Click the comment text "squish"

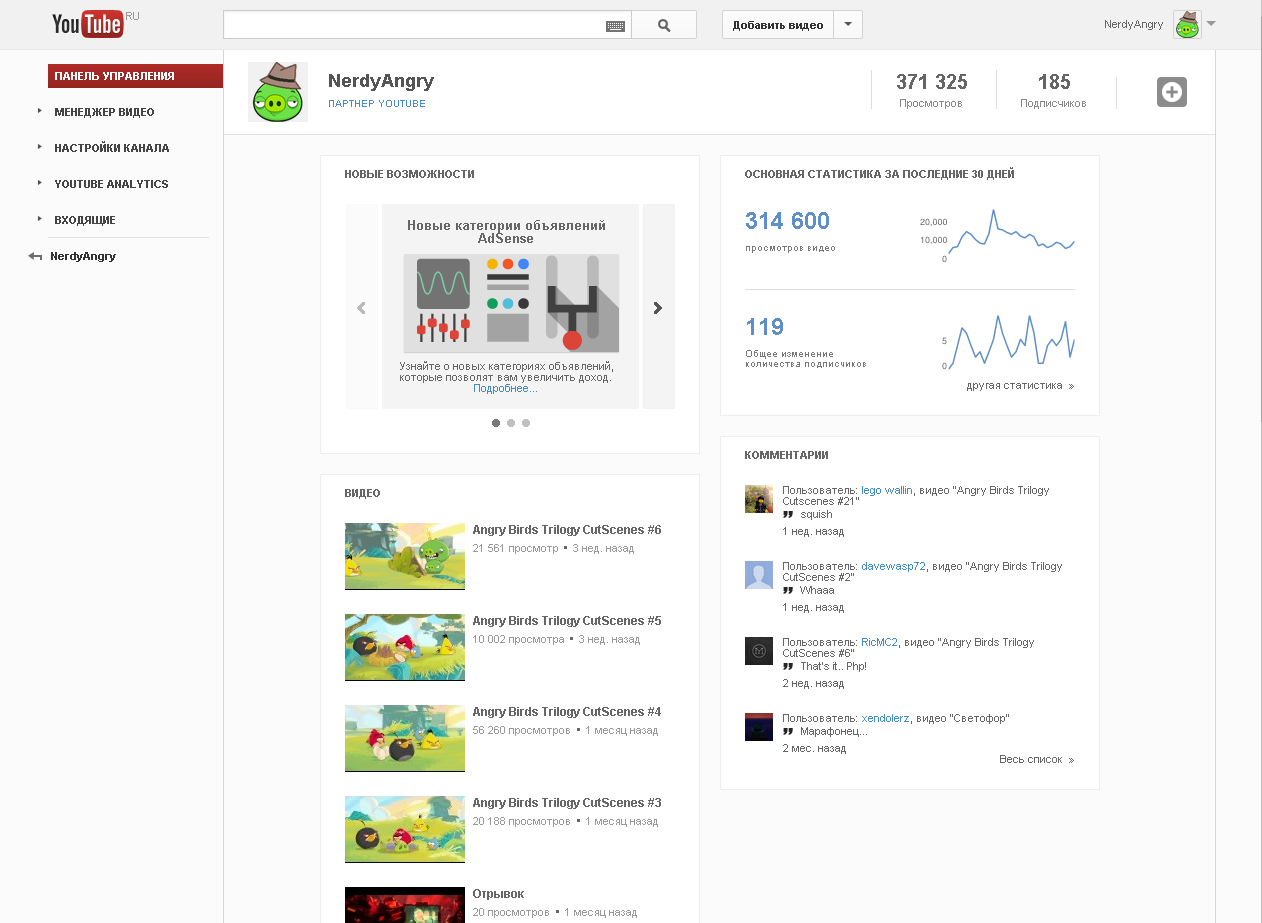click(x=816, y=514)
